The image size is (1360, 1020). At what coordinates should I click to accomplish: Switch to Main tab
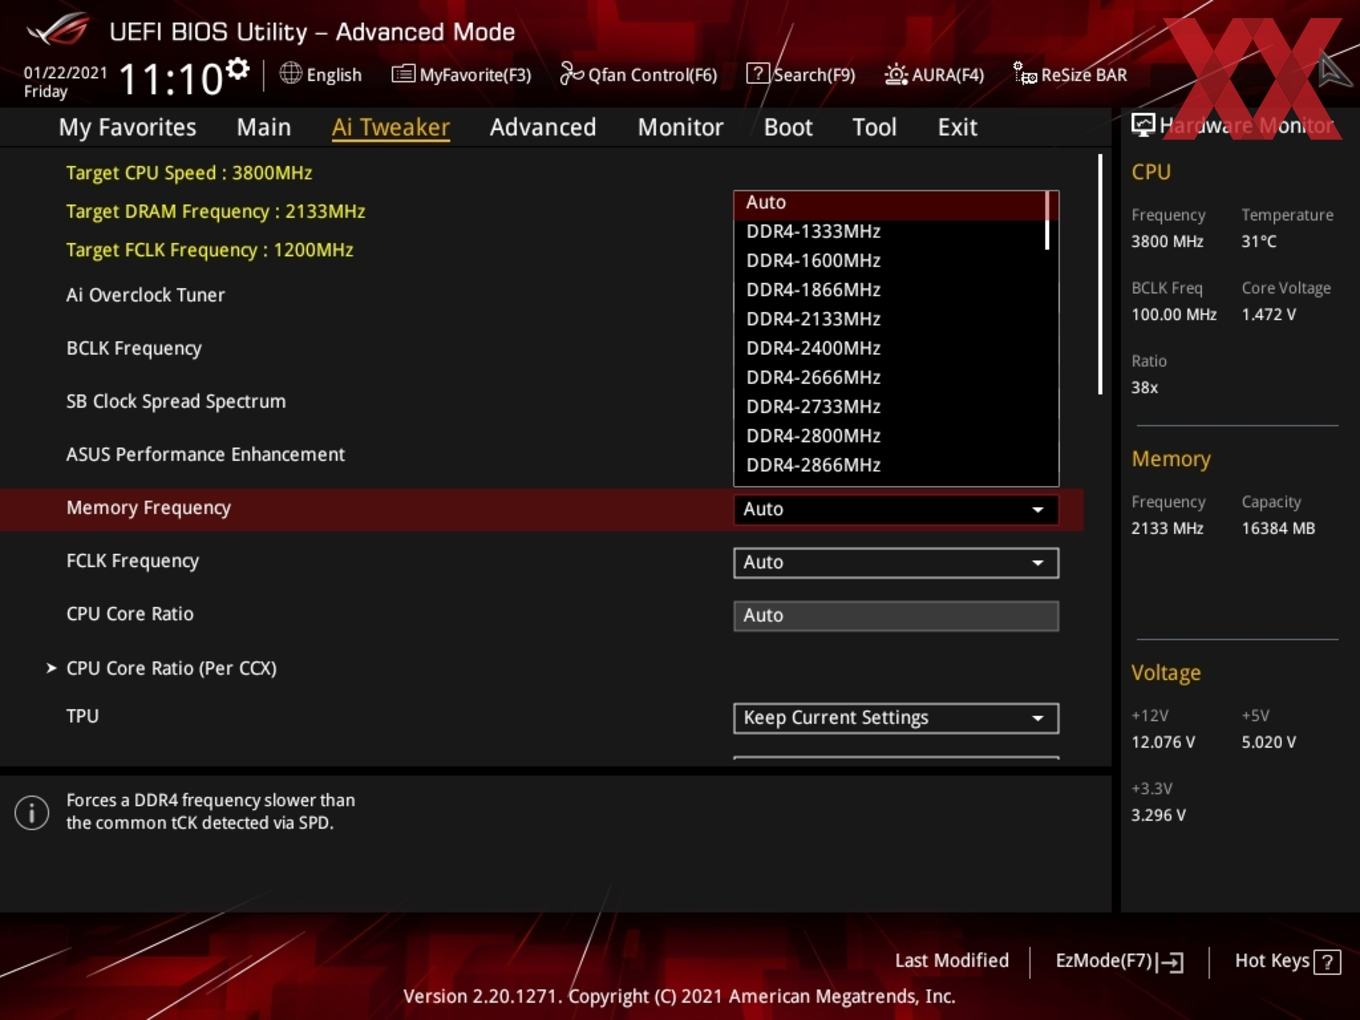(264, 127)
